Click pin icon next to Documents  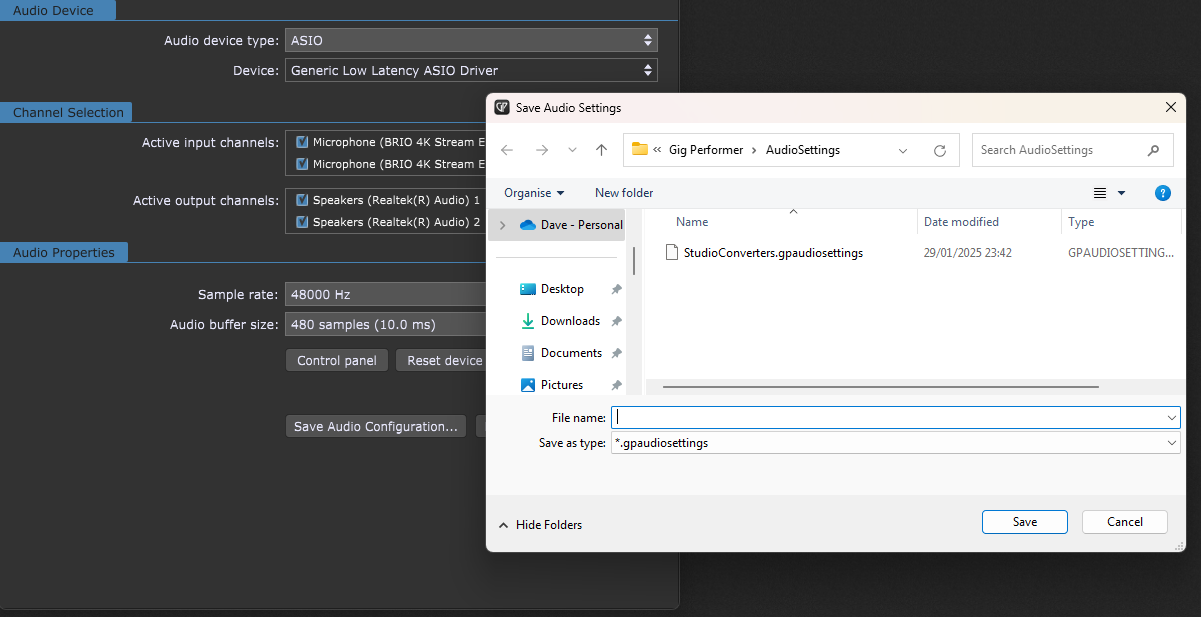617,353
